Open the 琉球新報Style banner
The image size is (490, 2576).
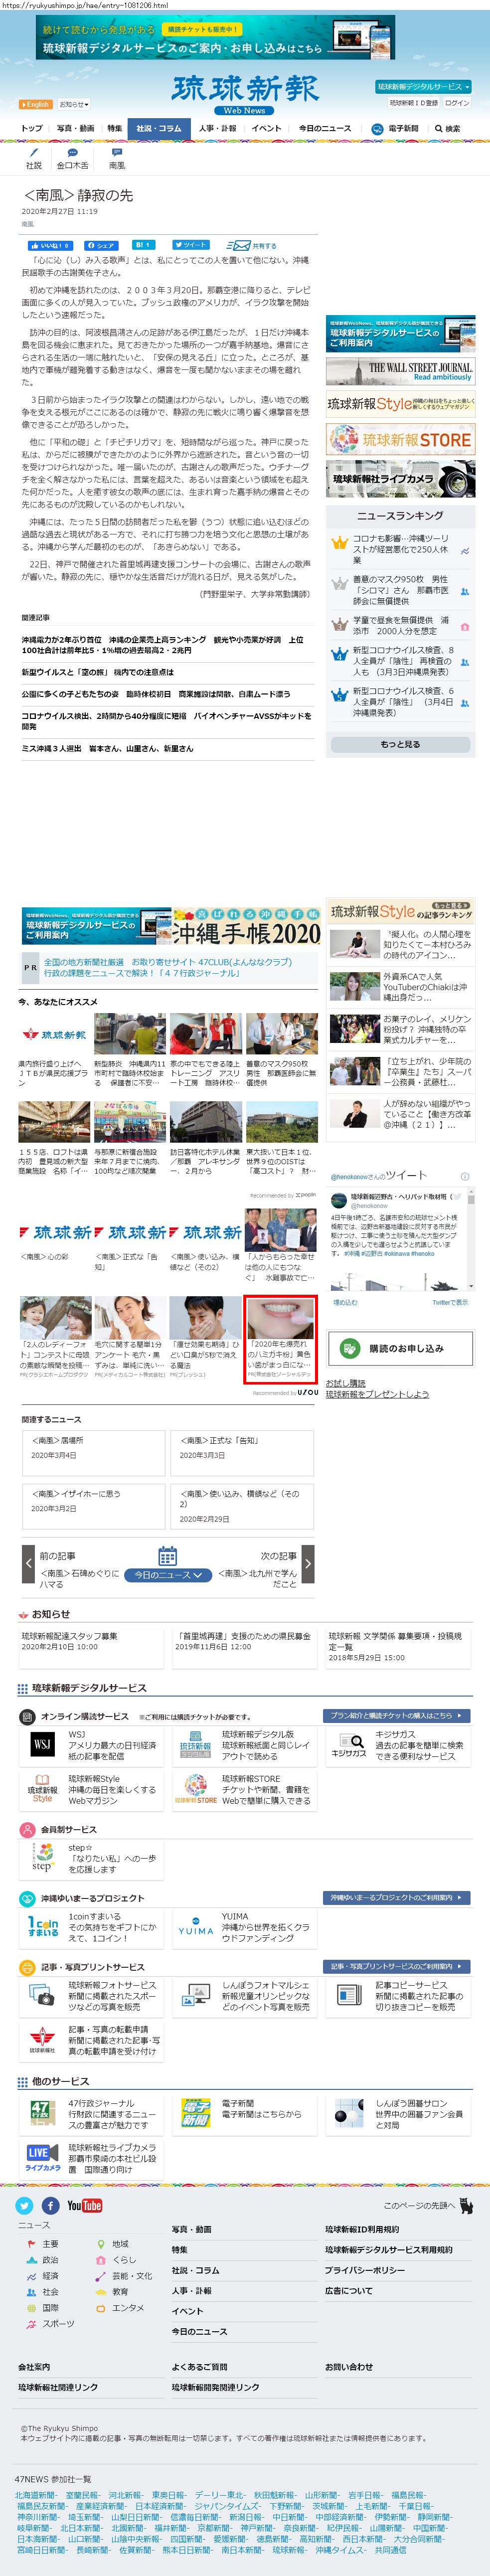[400, 404]
